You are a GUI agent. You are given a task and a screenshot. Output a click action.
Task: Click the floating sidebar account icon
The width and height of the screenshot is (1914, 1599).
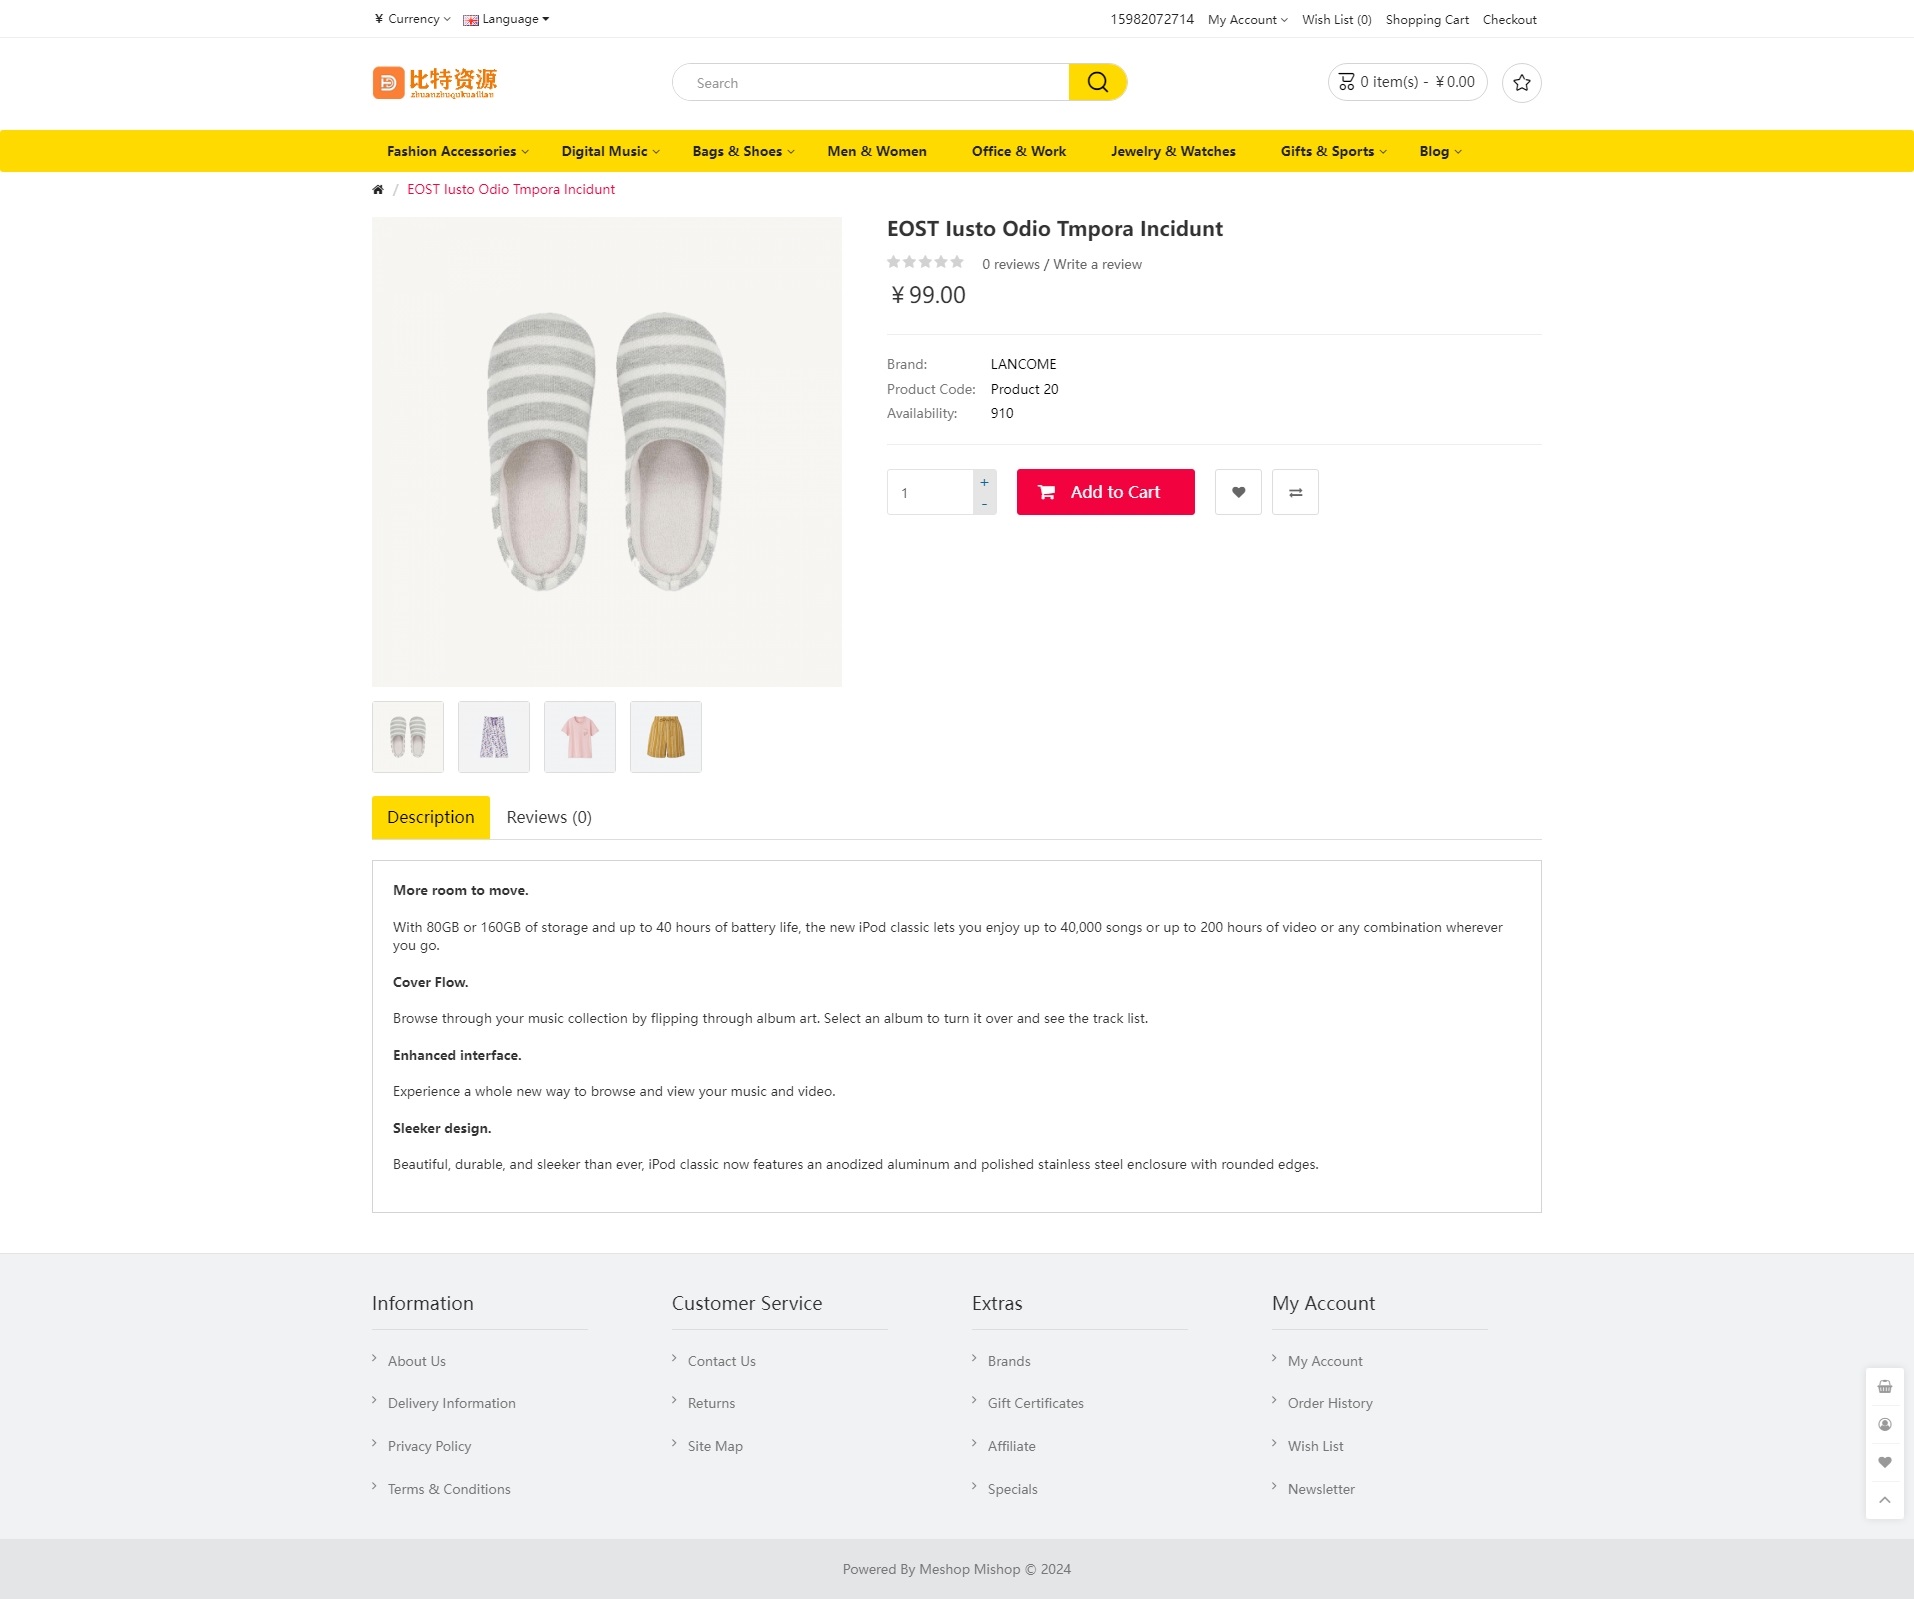click(x=1884, y=1424)
